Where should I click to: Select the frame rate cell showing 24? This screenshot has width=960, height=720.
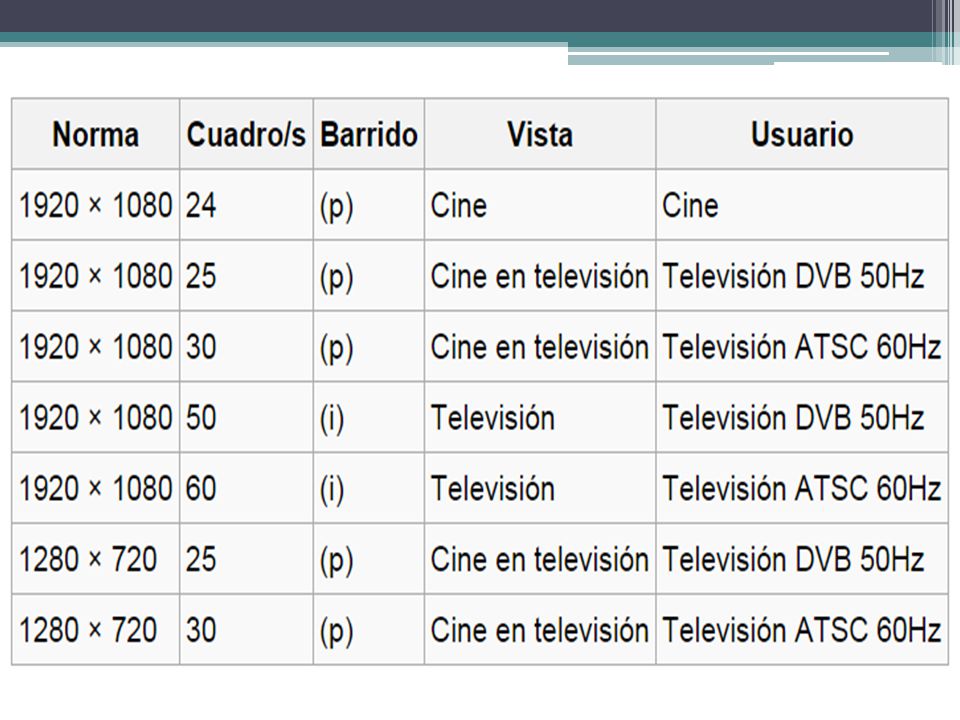coord(246,204)
